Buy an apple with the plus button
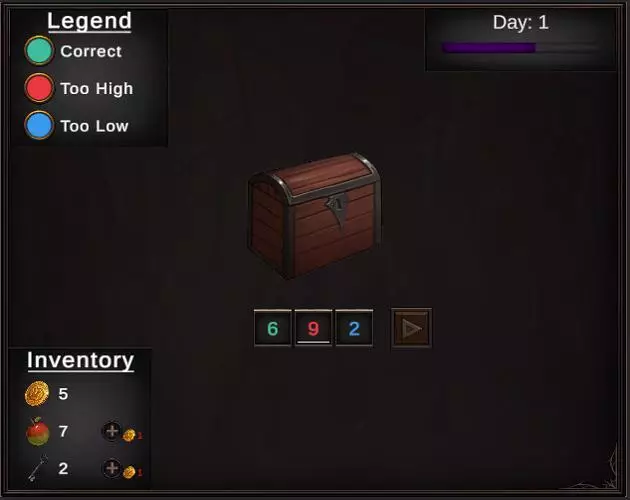630x500 pixels. point(112,431)
